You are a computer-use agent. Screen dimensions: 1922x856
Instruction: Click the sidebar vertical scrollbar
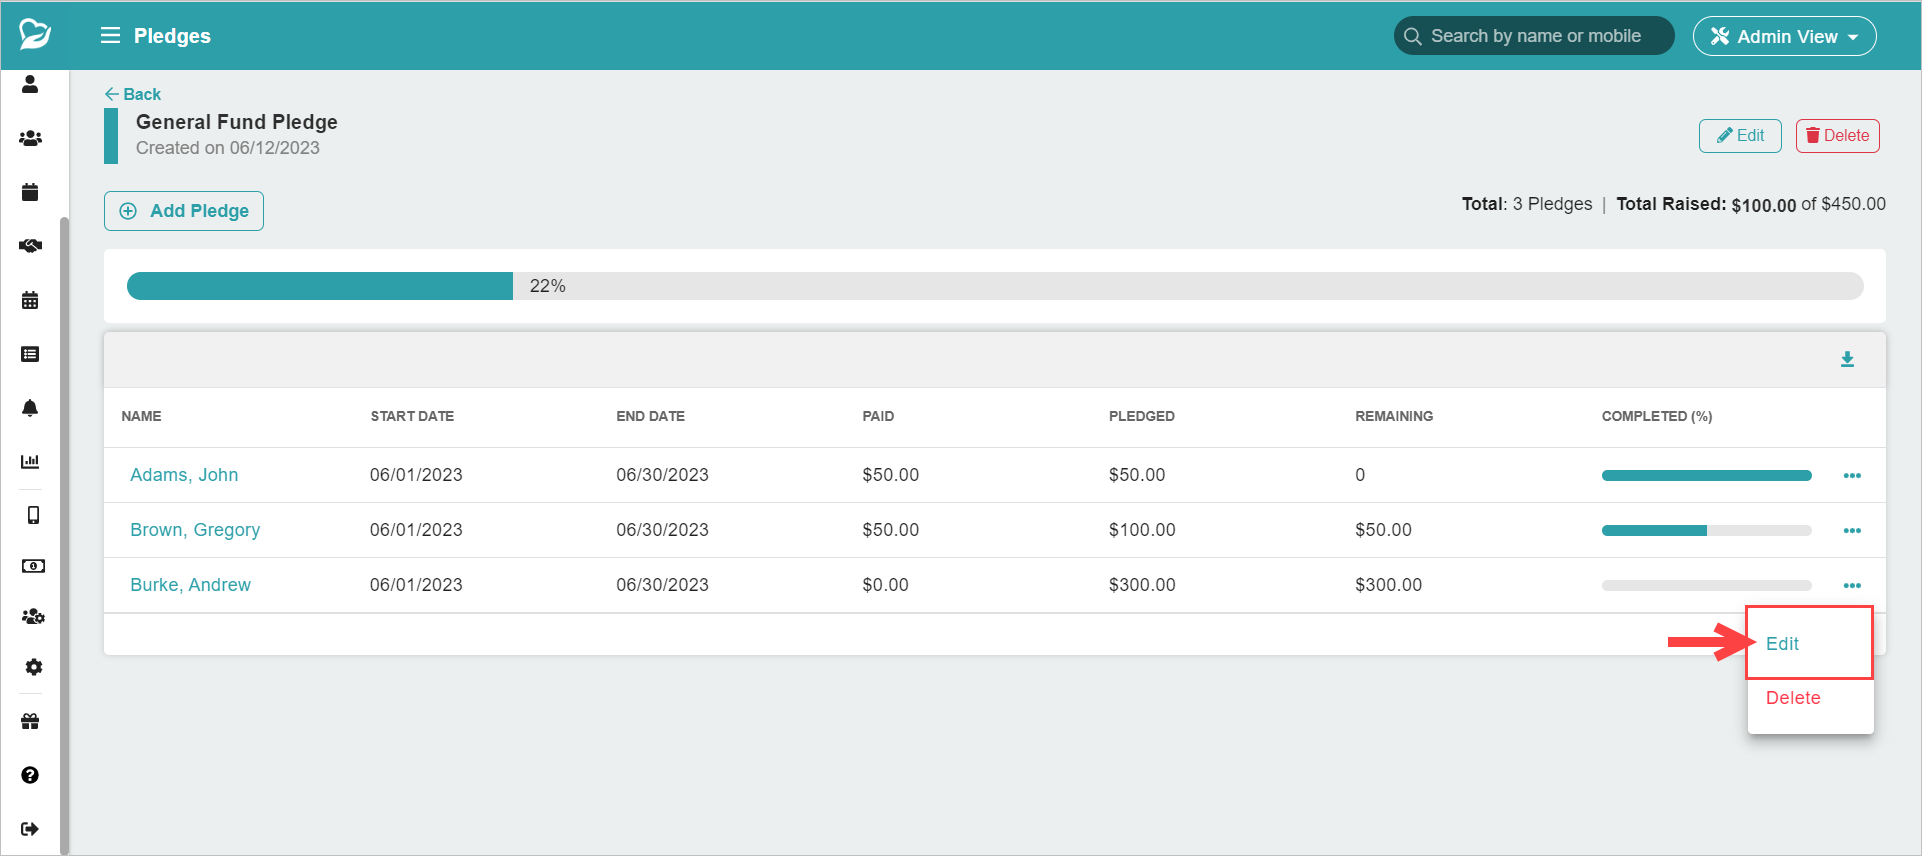(65, 535)
